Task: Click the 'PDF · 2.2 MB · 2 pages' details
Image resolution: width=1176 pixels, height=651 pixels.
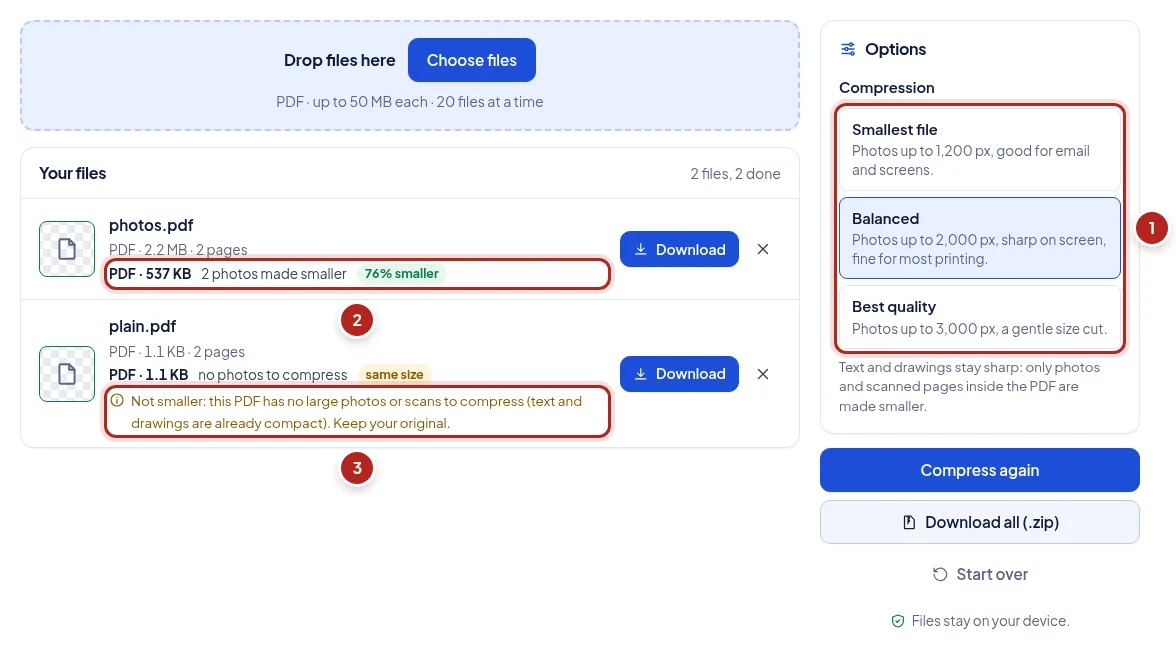Action: click(x=178, y=250)
